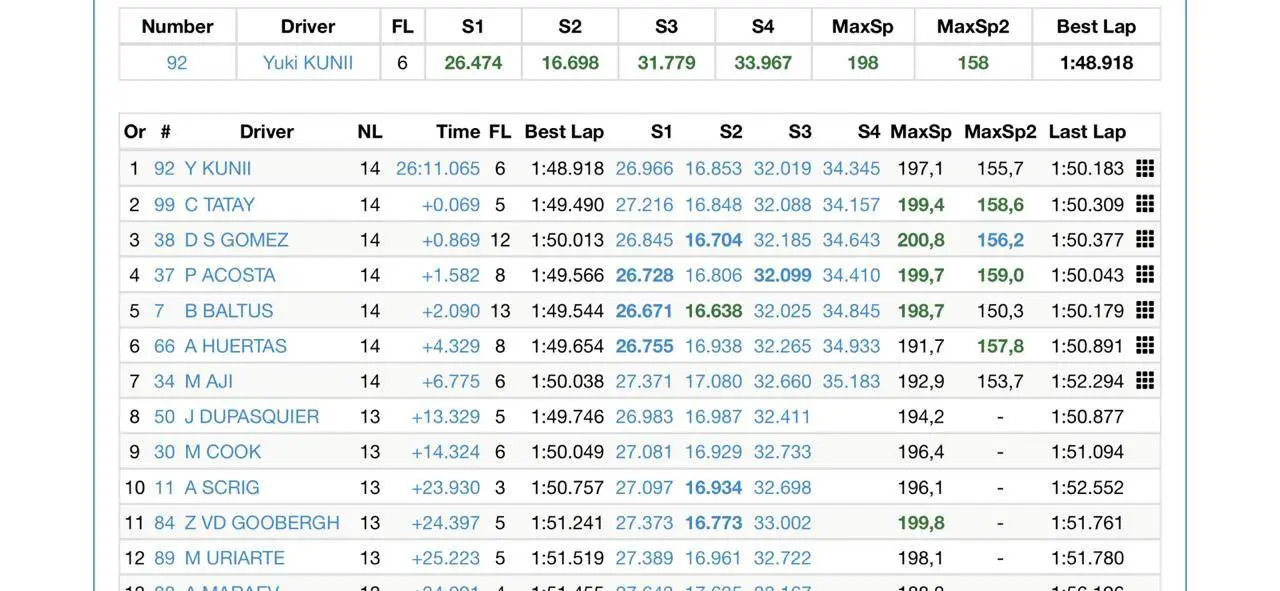Sort table by Last Lap header
The image size is (1280, 591).
coord(1087,132)
